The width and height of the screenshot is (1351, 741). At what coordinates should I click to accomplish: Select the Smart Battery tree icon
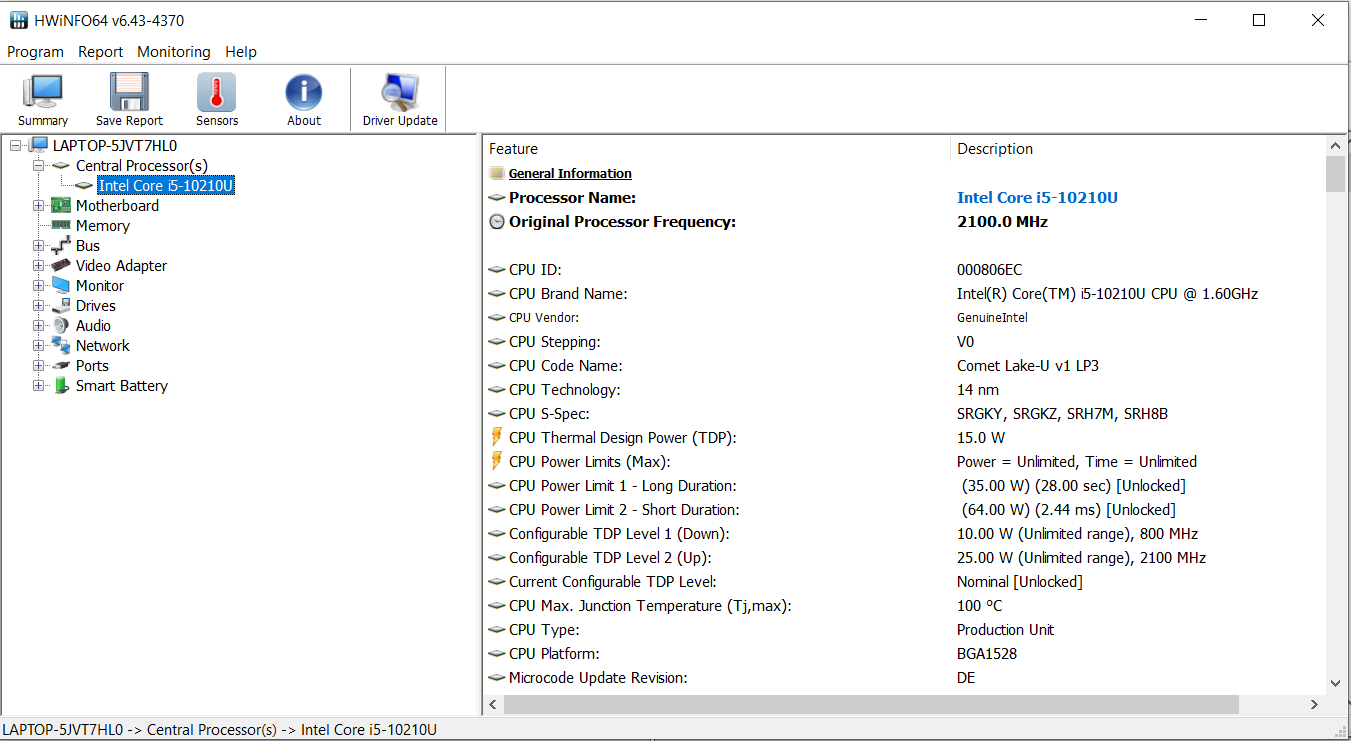(x=62, y=386)
